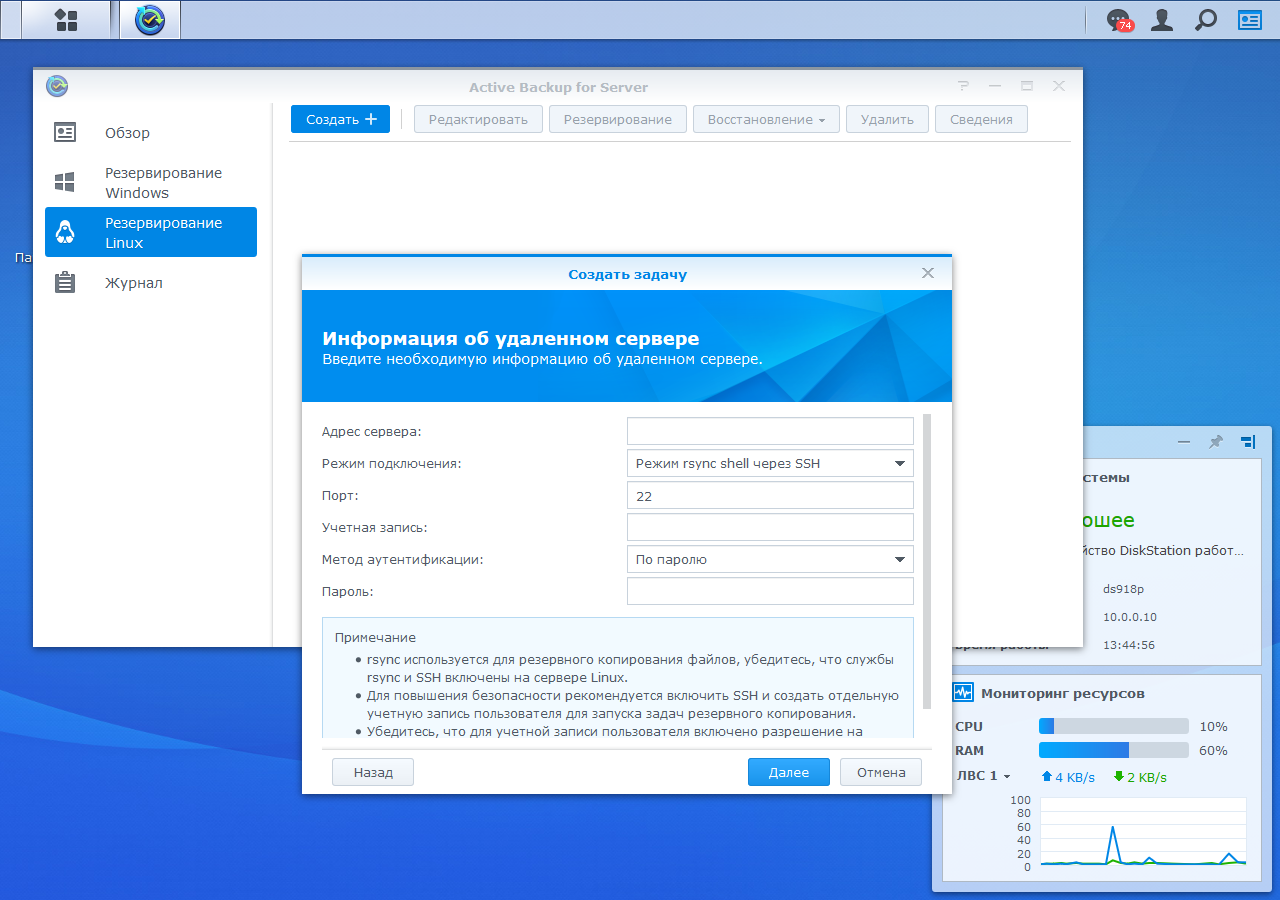1280x900 pixels.
Task: Click the Назад button
Action: click(x=373, y=772)
